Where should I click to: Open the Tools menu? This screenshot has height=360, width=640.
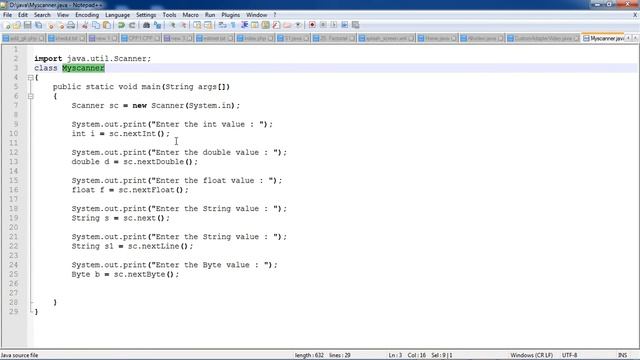169,15
